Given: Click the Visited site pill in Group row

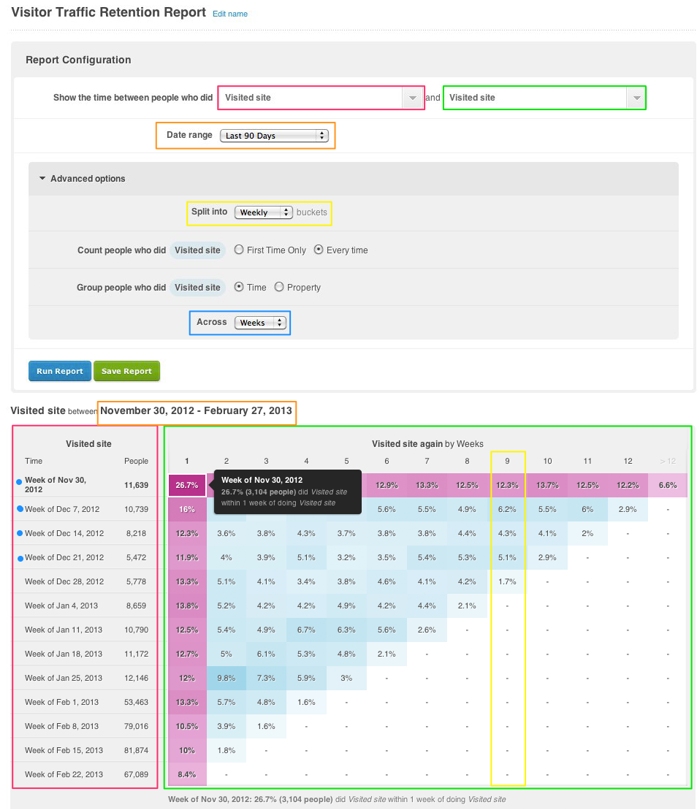Looking at the screenshot, I should coord(198,287).
